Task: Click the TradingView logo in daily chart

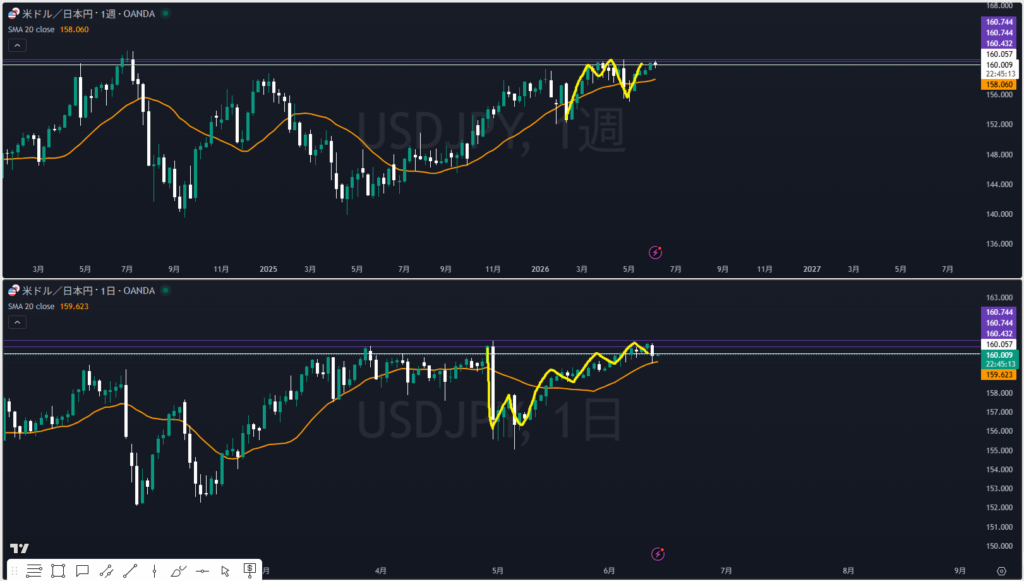Action: 19,548
